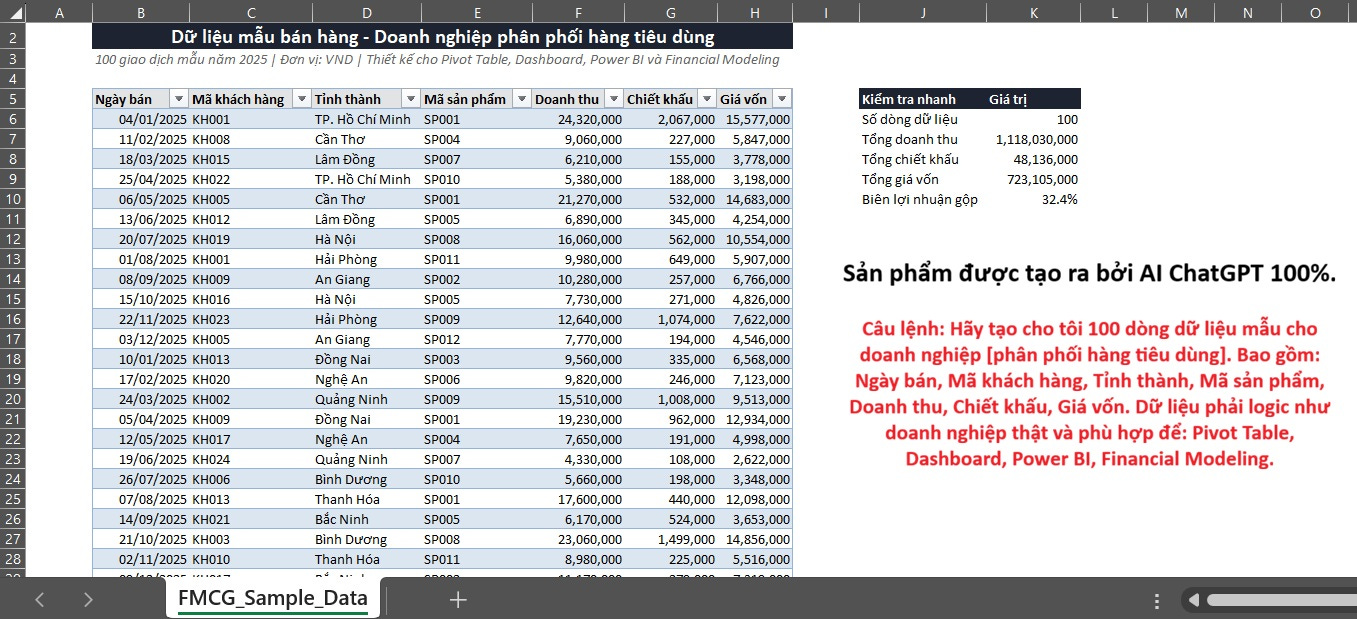The image size is (1357, 619).
Task: Add a new sheet with plus icon
Action: pyautogui.click(x=458, y=600)
